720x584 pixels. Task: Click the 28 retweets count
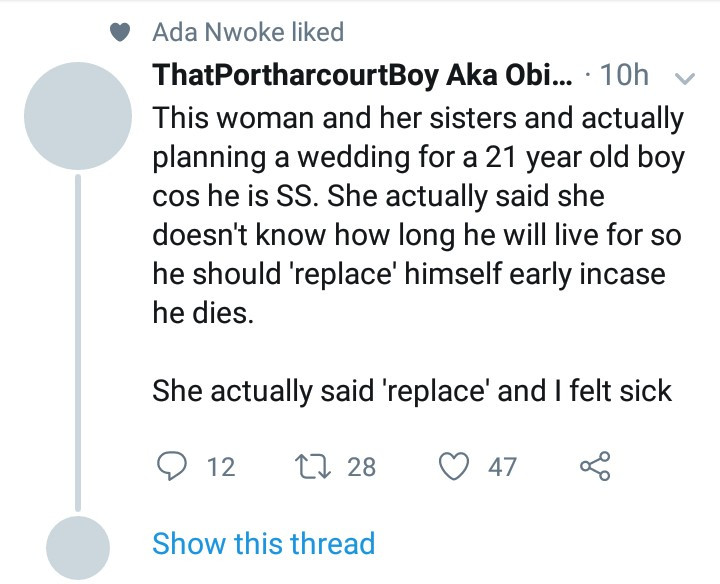point(362,466)
